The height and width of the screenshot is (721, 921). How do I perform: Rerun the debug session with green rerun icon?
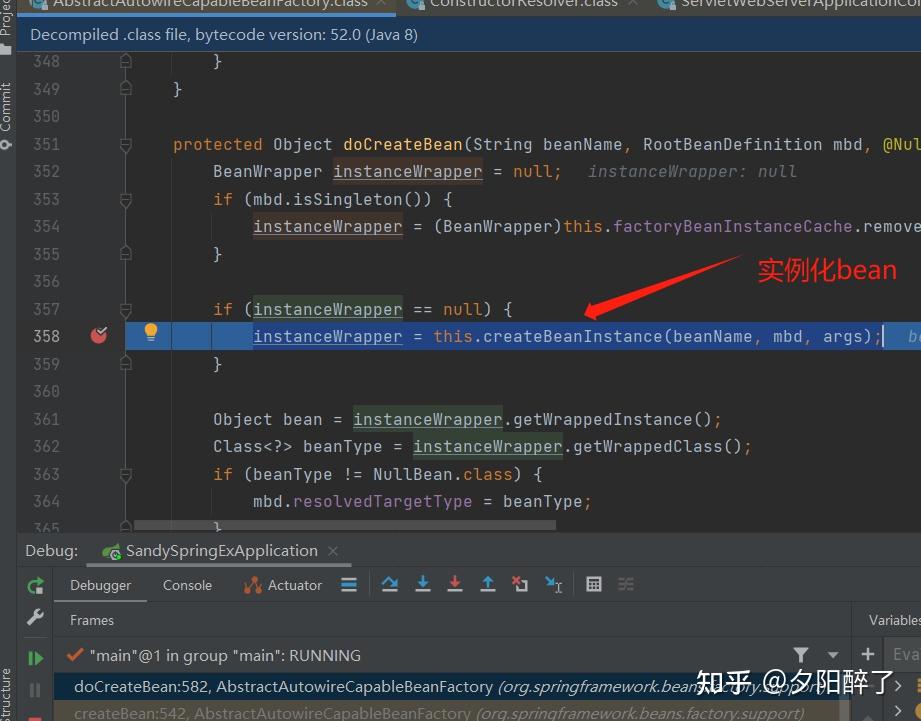pyautogui.click(x=33, y=585)
